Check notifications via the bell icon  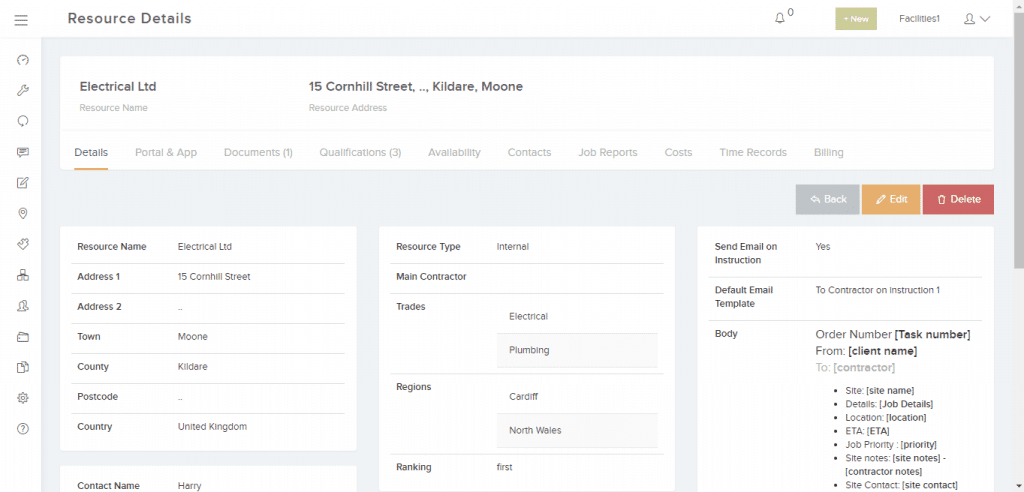pyautogui.click(x=781, y=18)
